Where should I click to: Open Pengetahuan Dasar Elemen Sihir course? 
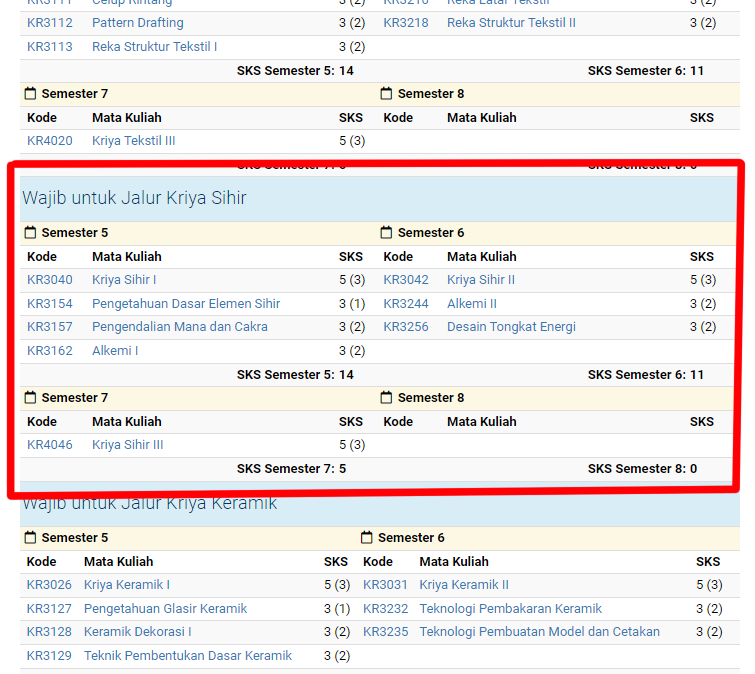186,304
